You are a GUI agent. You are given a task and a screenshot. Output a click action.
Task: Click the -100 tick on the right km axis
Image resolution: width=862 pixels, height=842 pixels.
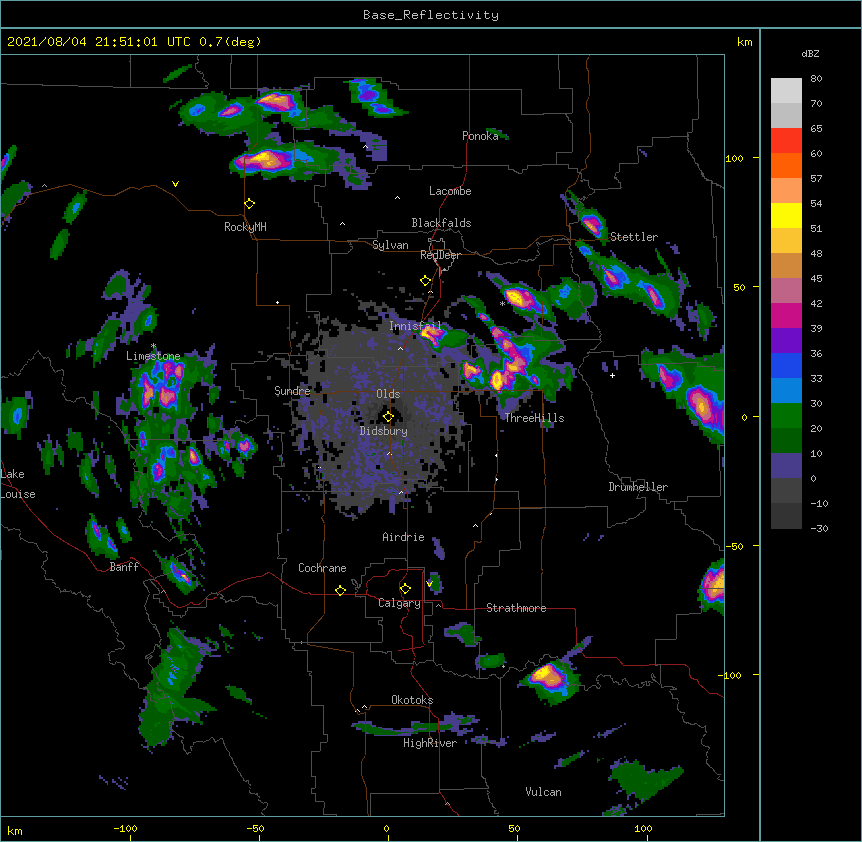click(x=730, y=675)
